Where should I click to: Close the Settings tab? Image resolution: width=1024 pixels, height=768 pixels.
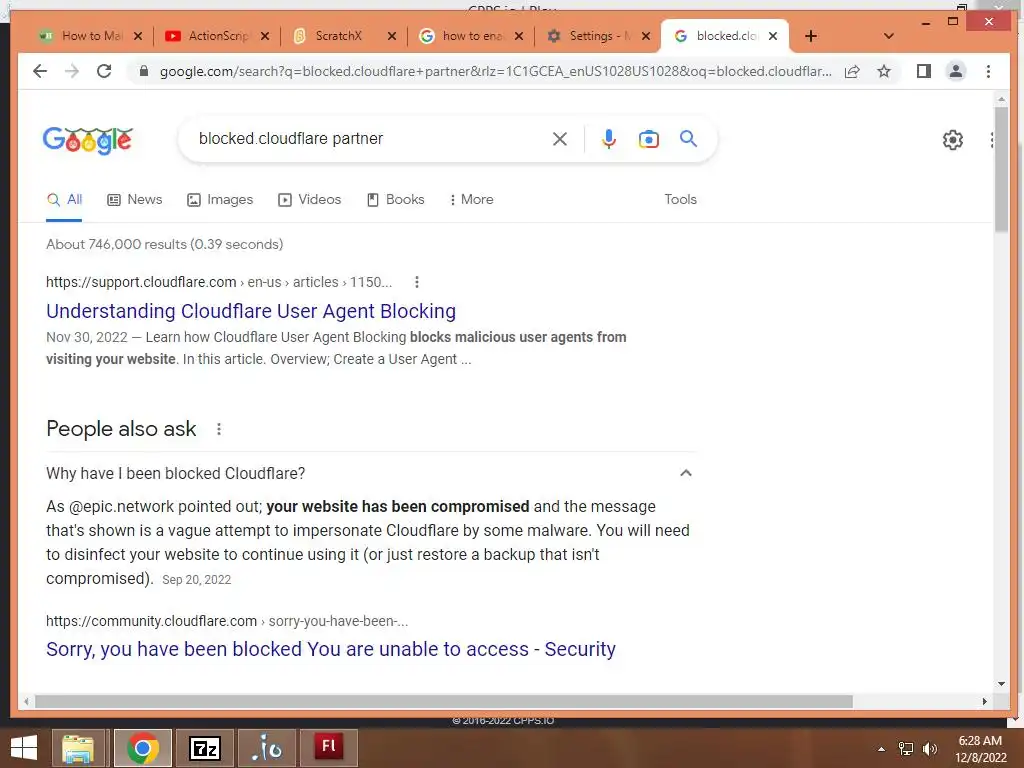(645, 36)
